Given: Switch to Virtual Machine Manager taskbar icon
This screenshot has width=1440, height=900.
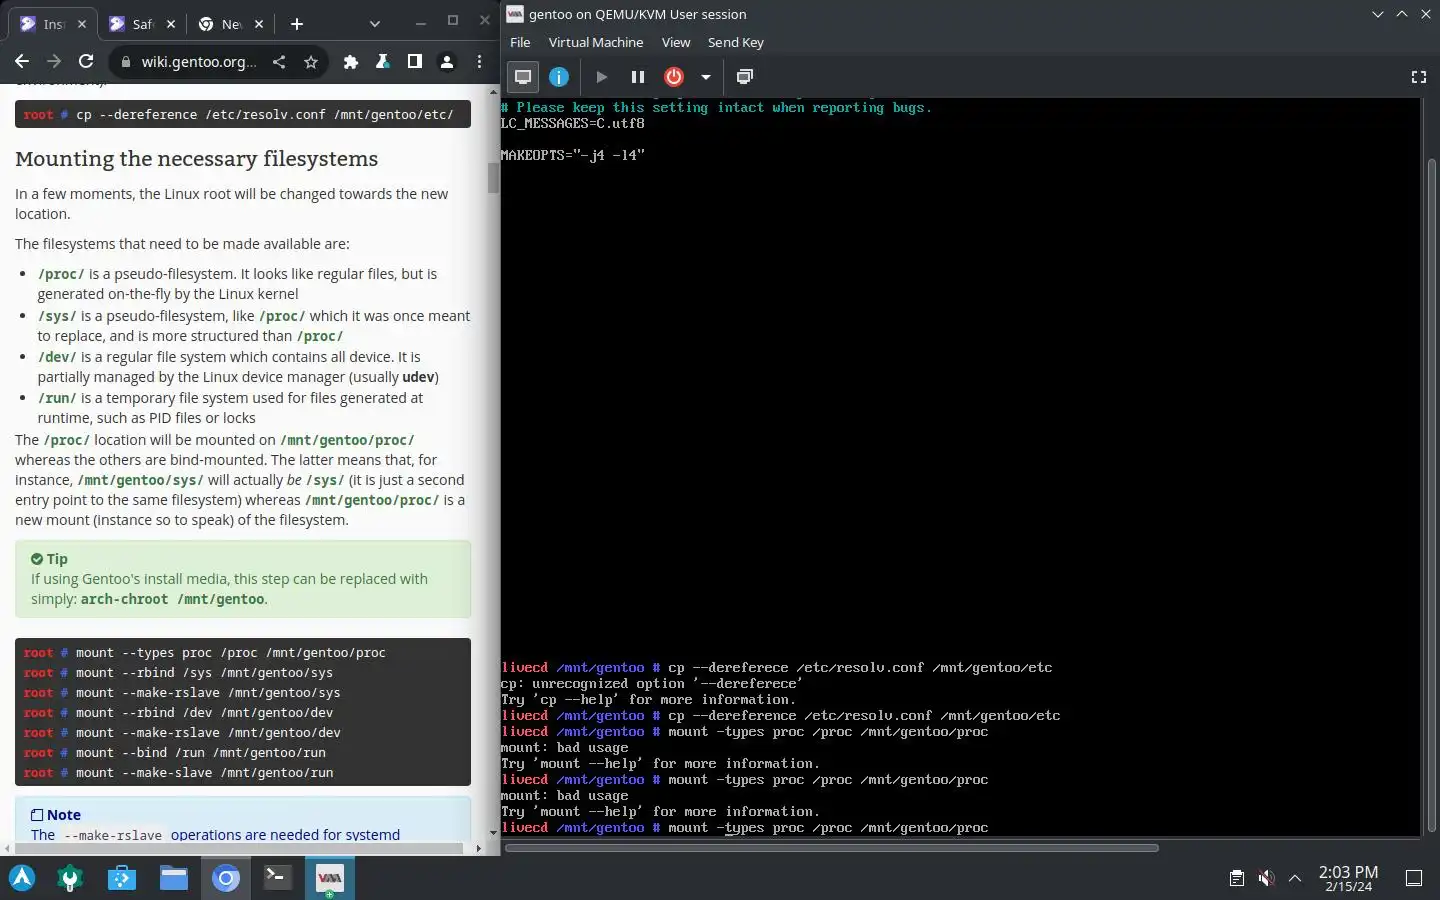Looking at the screenshot, I should pyautogui.click(x=329, y=878).
